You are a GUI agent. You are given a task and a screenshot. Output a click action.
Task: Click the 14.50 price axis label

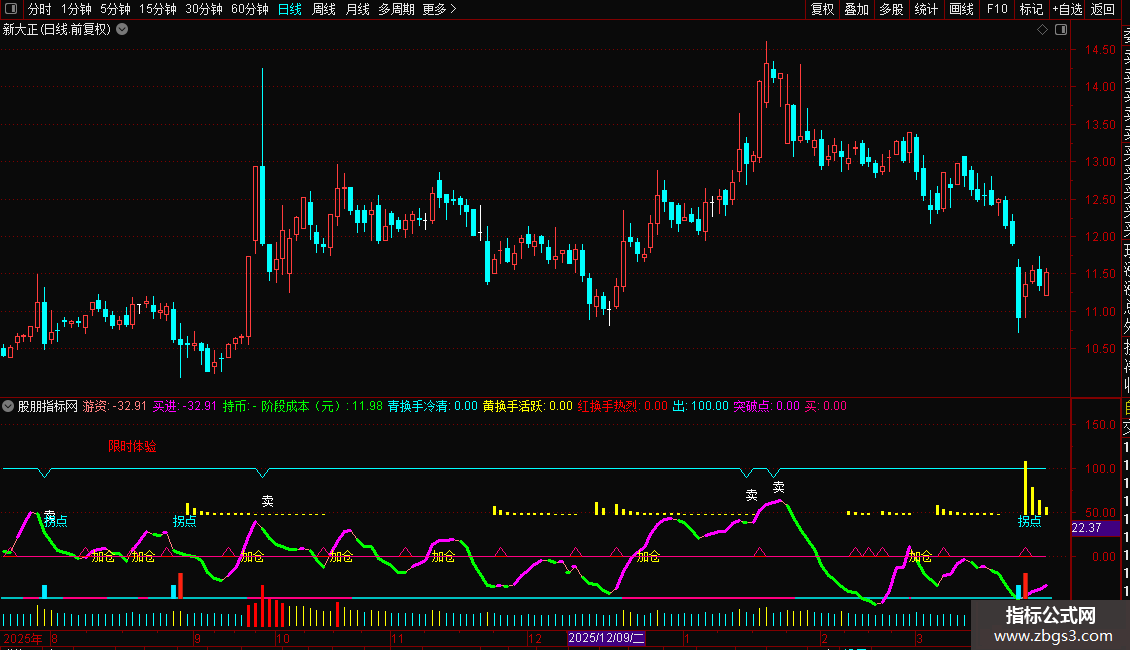pyautogui.click(x=1100, y=50)
